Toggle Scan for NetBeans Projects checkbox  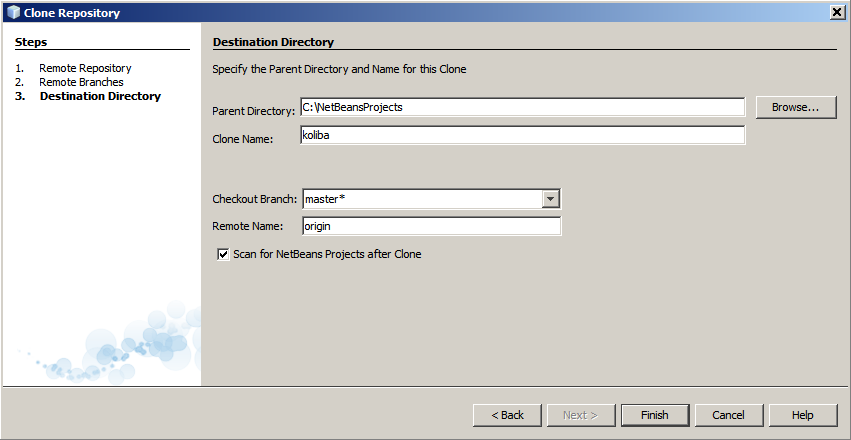pyautogui.click(x=223, y=255)
